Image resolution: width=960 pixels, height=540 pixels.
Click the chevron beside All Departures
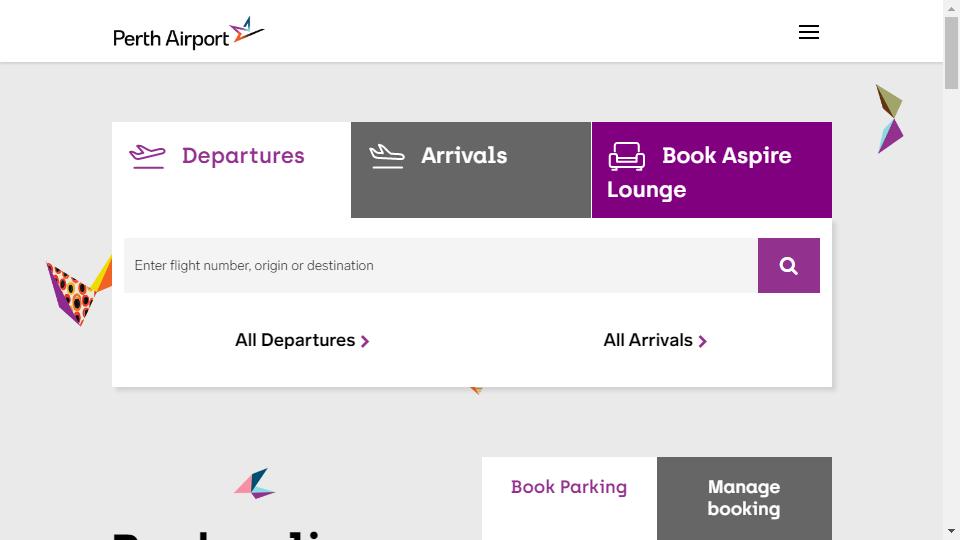click(x=365, y=341)
